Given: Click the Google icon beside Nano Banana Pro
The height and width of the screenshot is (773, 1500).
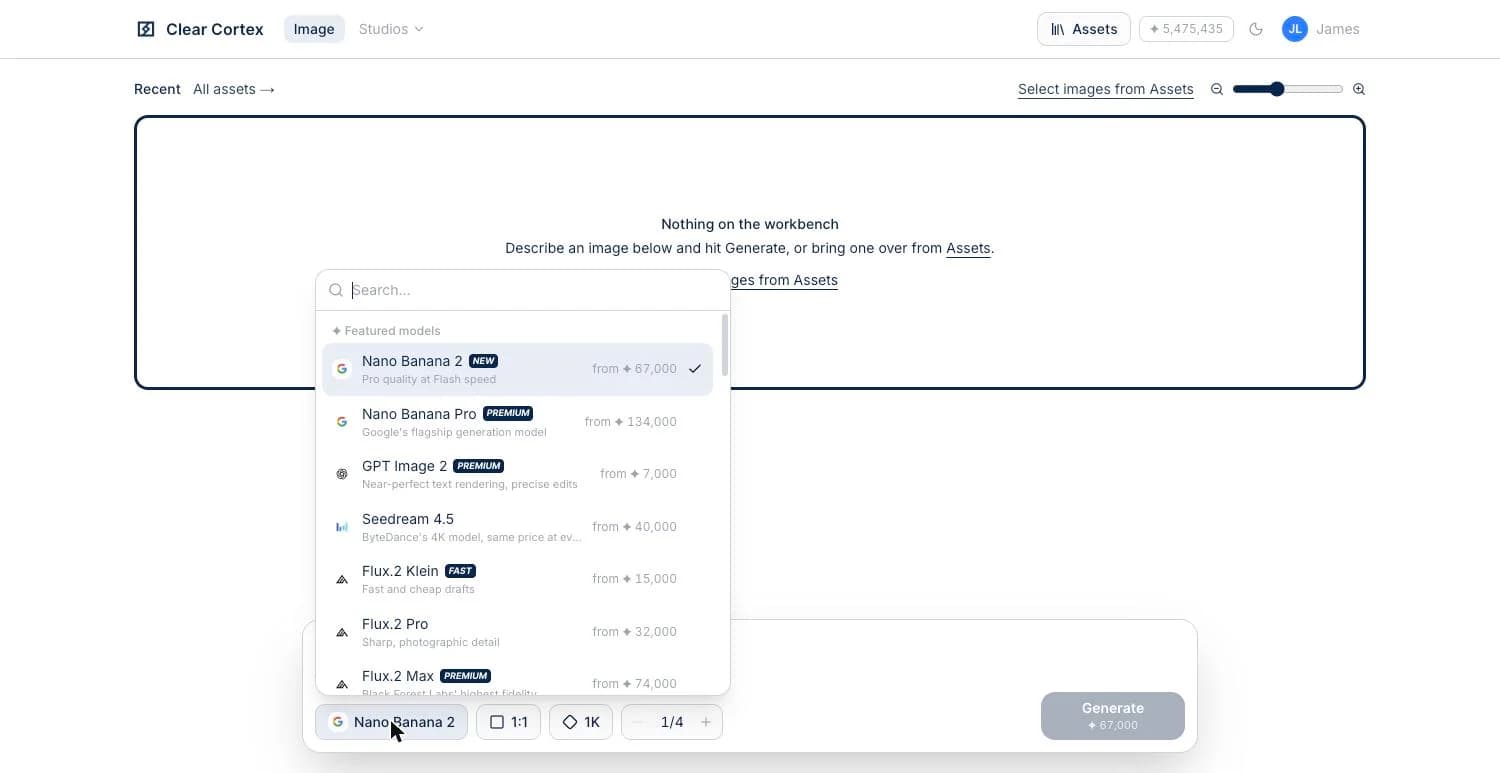Looking at the screenshot, I should pos(342,422).
